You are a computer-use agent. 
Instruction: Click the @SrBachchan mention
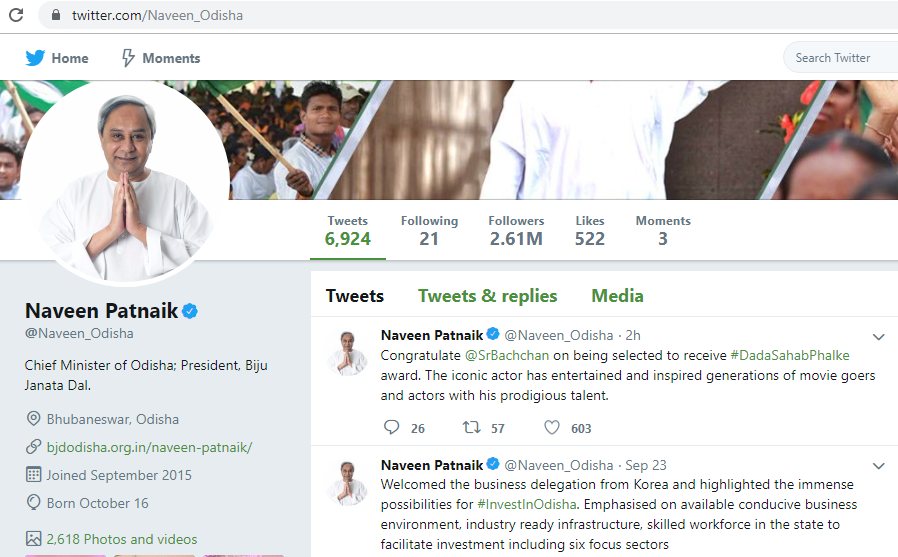(x=507, y=355)
